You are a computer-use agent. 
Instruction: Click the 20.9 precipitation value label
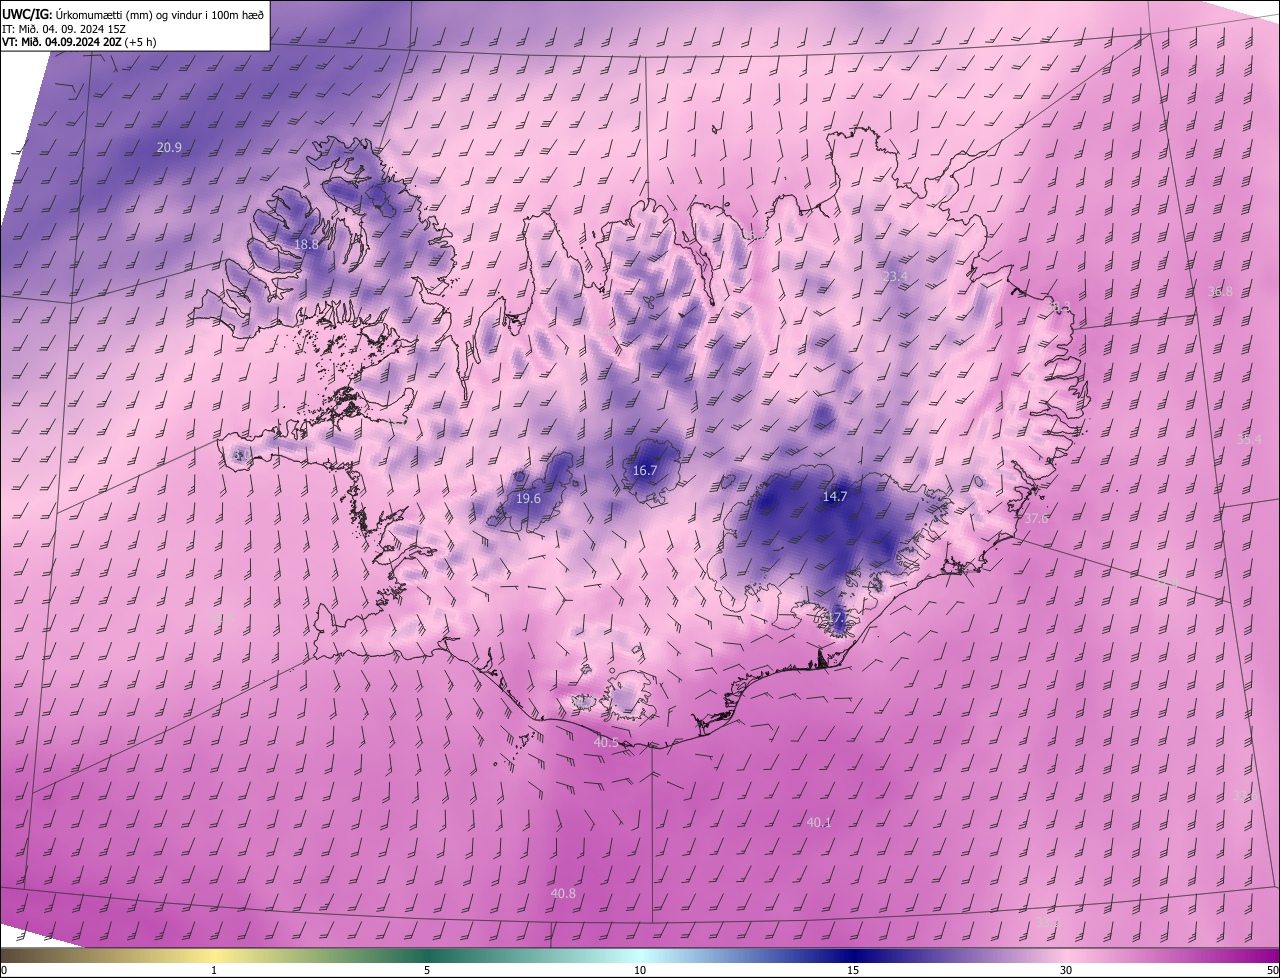click(170, 147)
